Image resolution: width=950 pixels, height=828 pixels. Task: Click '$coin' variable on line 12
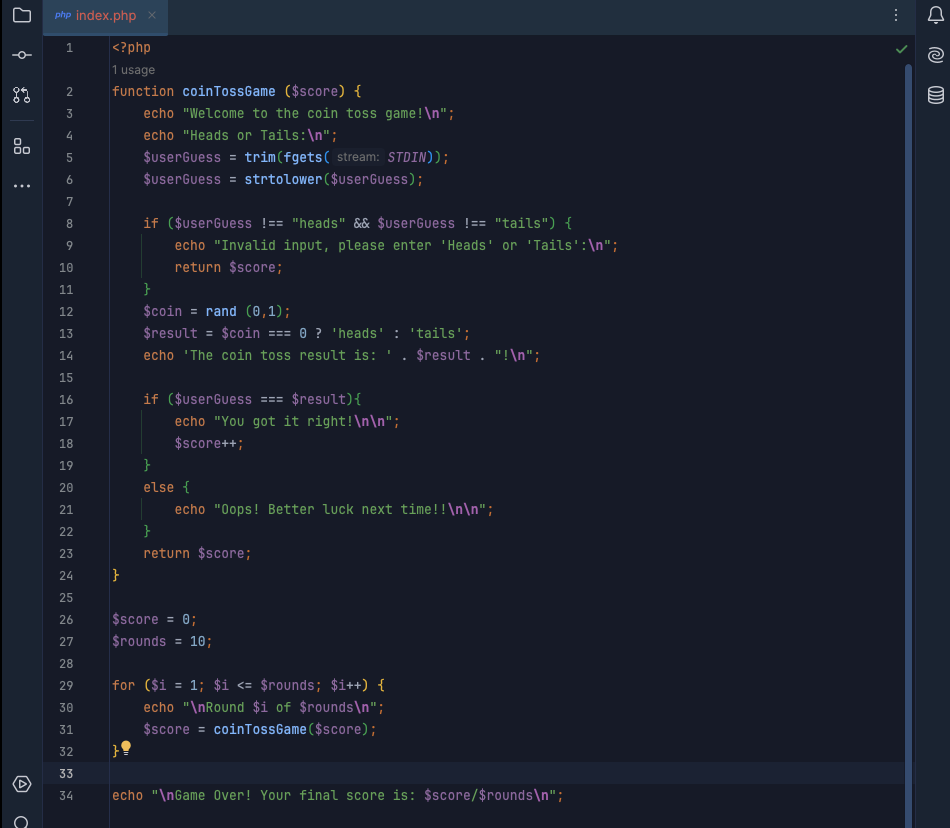click(162, 311)
